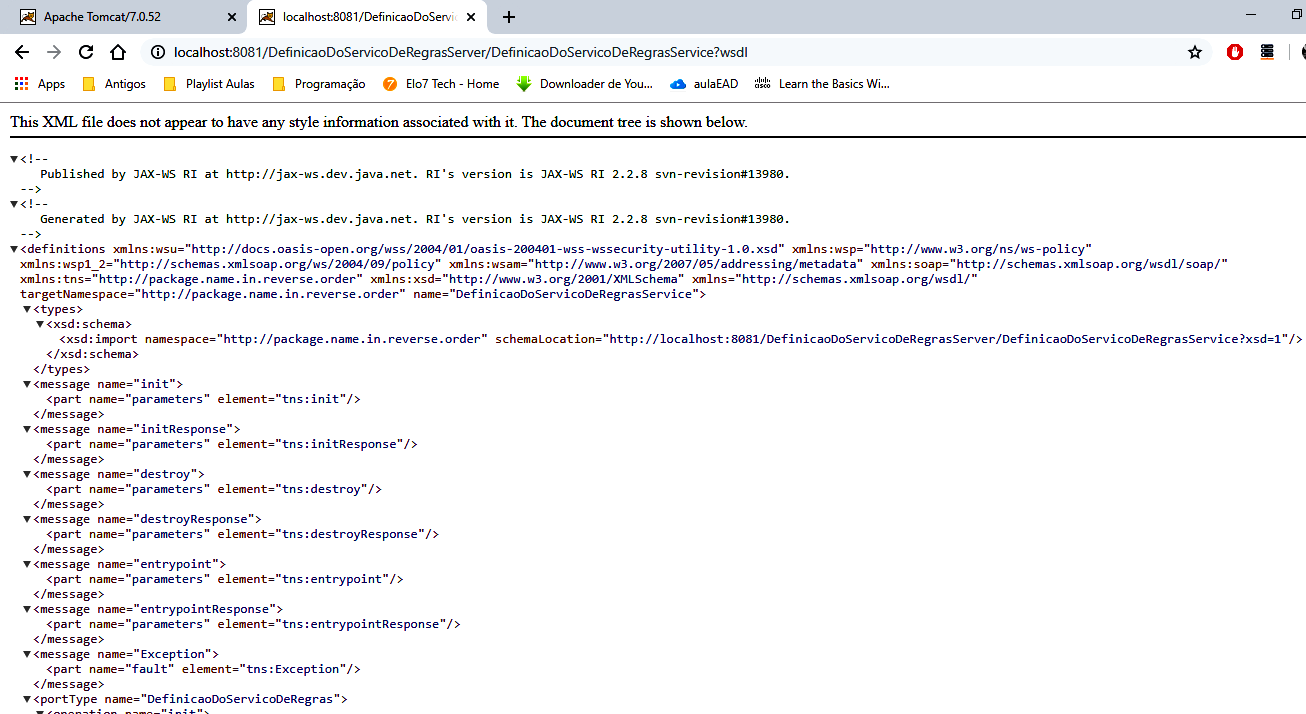This screenshot has width=1306, height=714.
Task: Open the Elo7 Tech - Home bookmark icon
Action: click(x=390, y=84)
